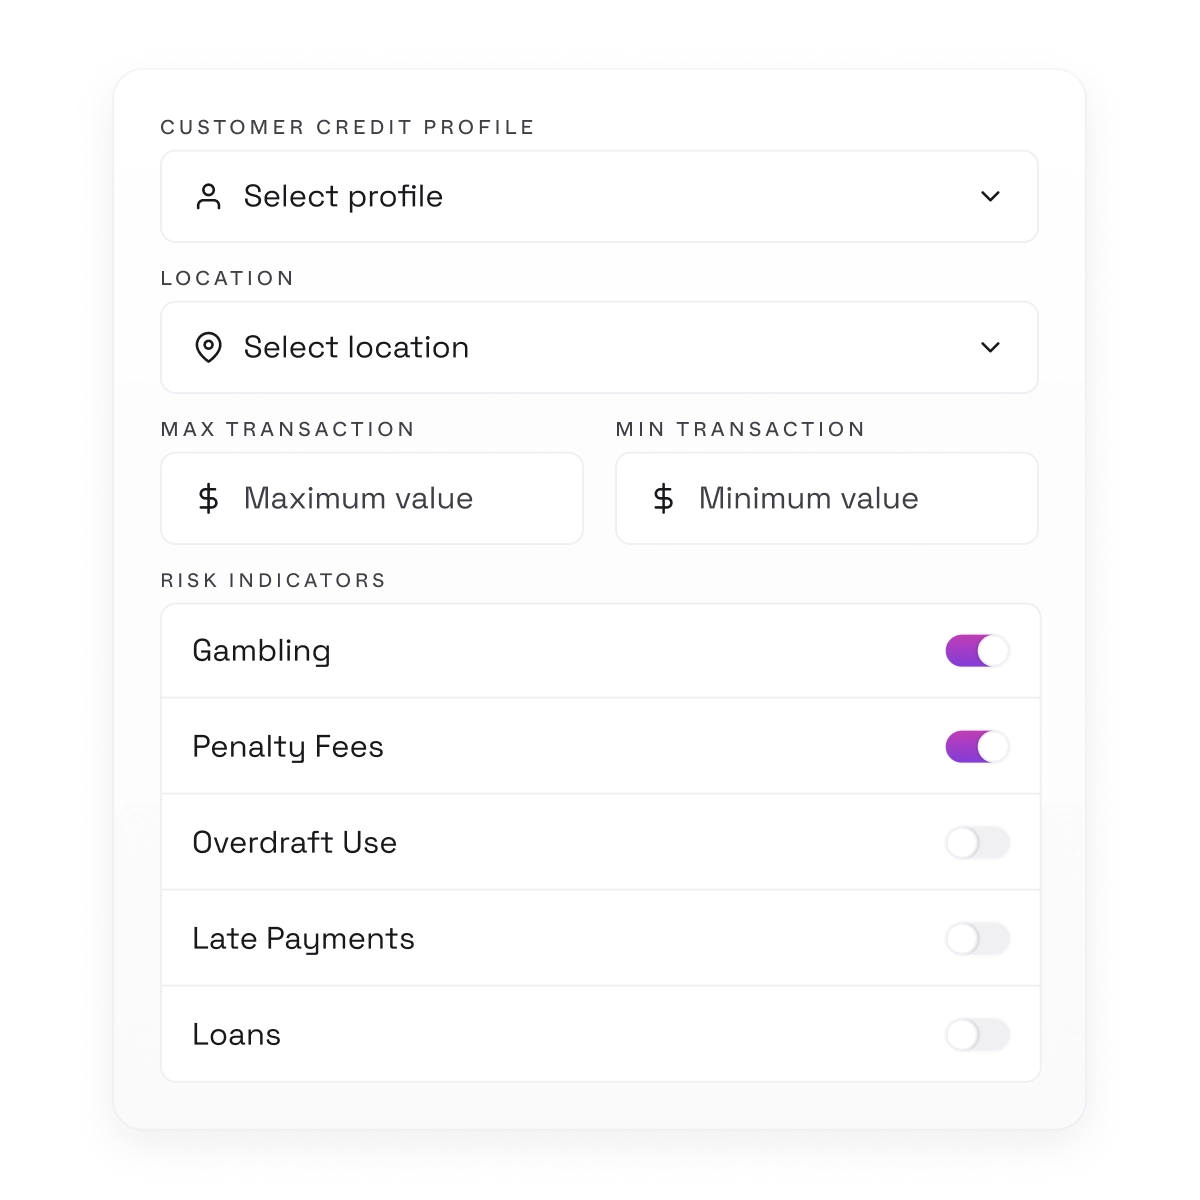Click the Late Payments label
The width and height of the screenshot is (1200, 1200).
pos(303,939)
